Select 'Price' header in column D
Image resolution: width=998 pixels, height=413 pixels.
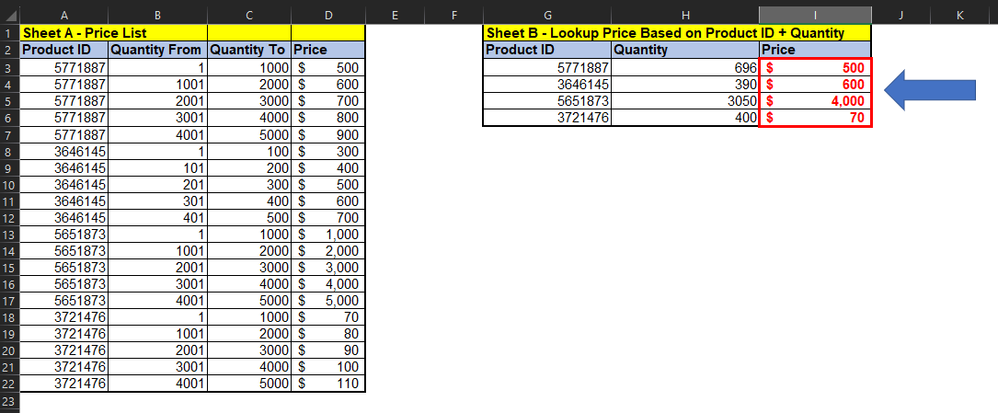[x=328, y=50]
